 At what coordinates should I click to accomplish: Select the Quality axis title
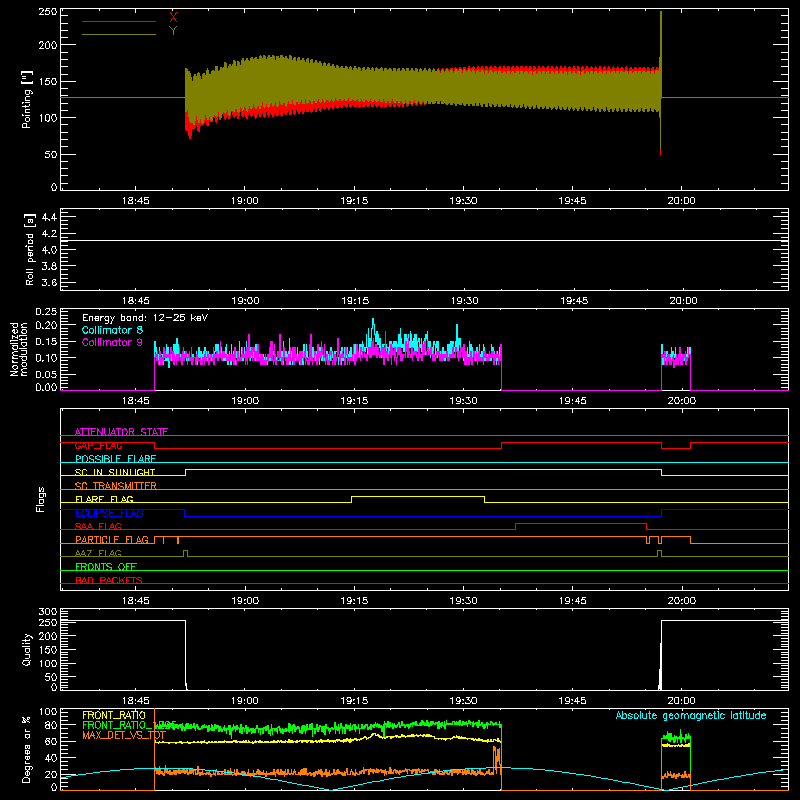27,649
